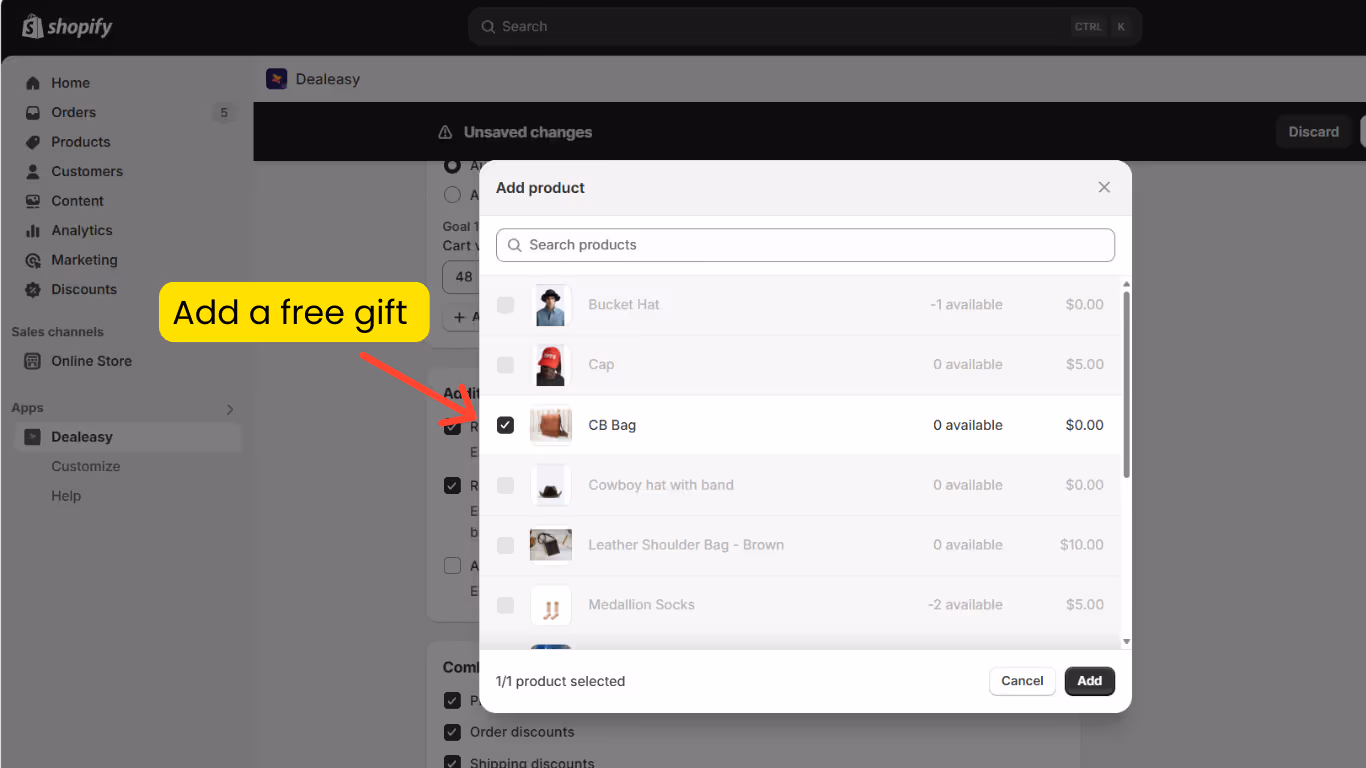Uncheck the CB Bag checkbox
Image resolution: width=1366 pixels, height=768 pixels.
[x=506, y=425]
